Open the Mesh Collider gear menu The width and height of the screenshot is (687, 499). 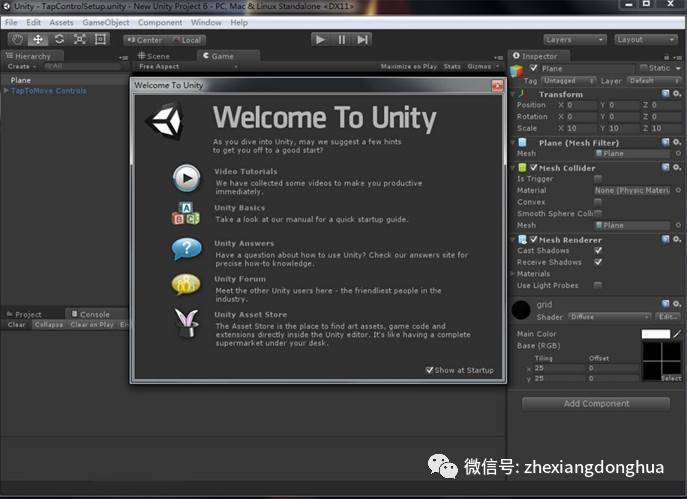click(677, 167)
